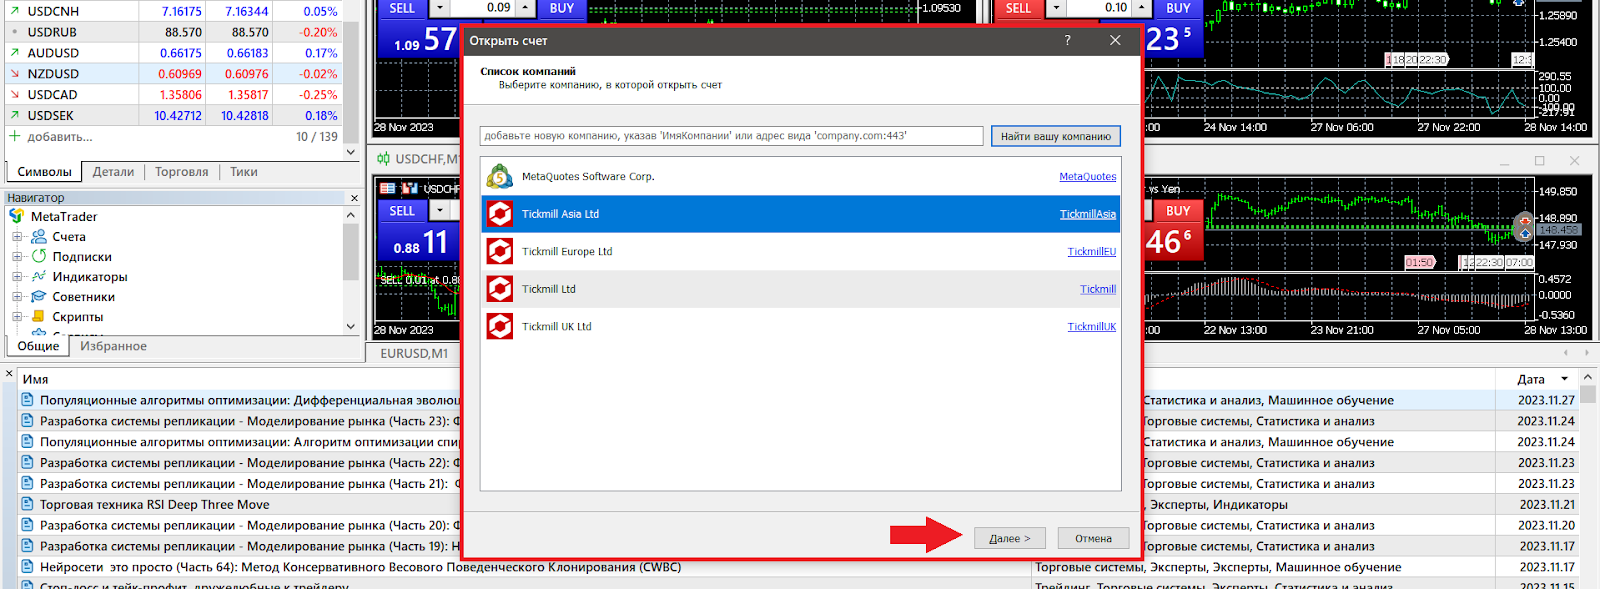The width and height of the screenshot is (1600, 589).
Task: Click the Tickmill Europe Ltd logo icon
Action: pos(499,251)
